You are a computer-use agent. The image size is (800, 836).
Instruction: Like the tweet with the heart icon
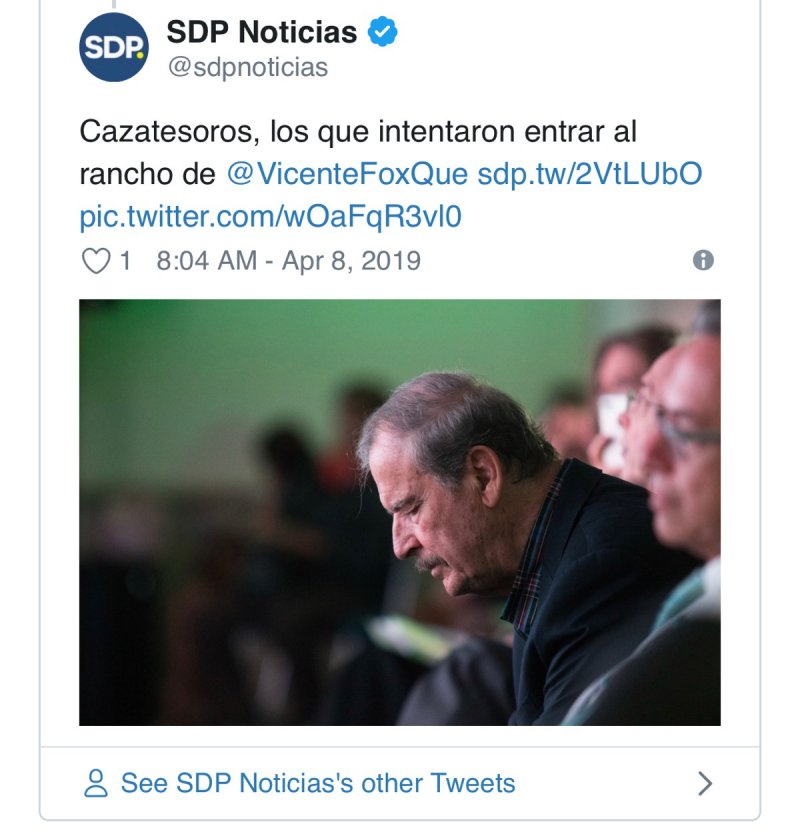(x=95, y=261)
